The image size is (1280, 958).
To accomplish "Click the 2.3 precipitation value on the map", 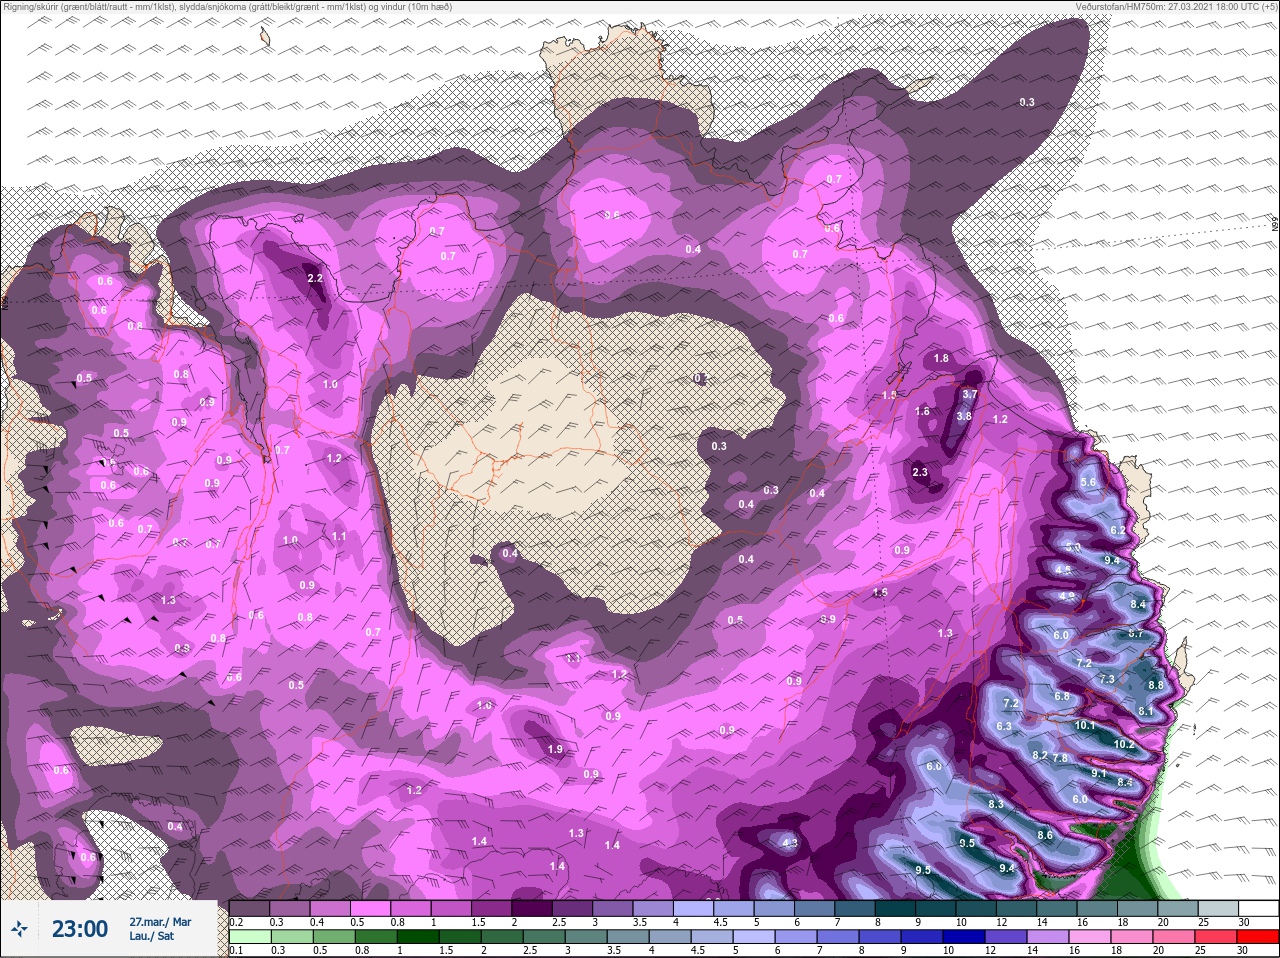I will tap(920, 472).
